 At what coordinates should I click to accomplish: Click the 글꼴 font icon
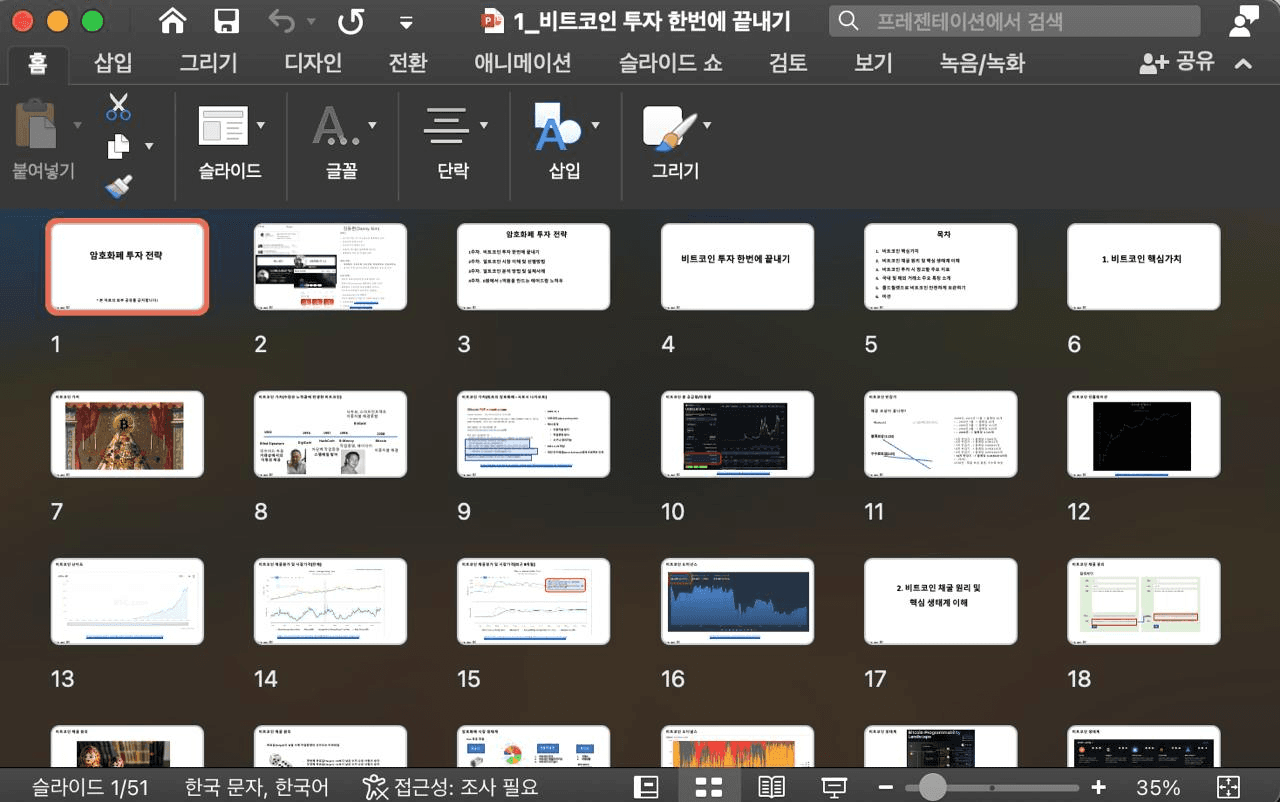tap(336, 126)
